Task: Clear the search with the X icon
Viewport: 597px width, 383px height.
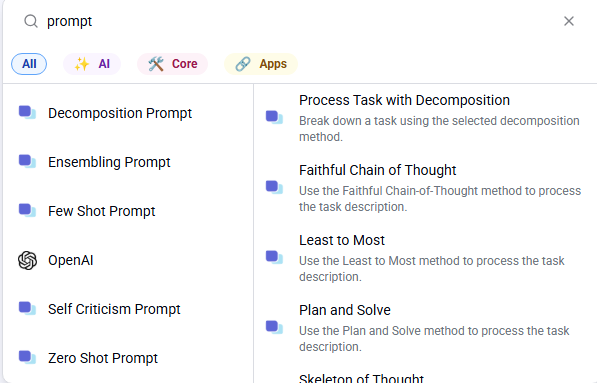Action: 568,21
